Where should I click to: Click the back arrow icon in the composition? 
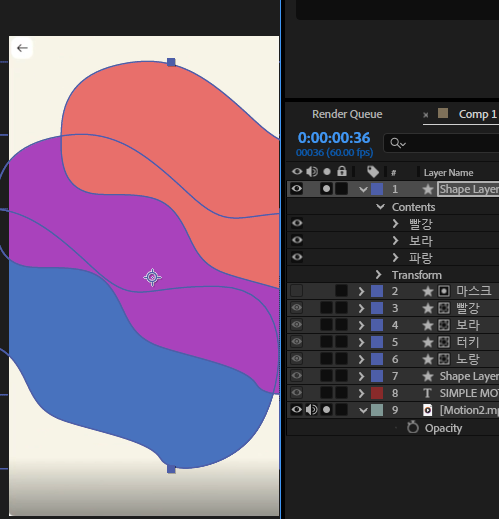click(22, 48)
